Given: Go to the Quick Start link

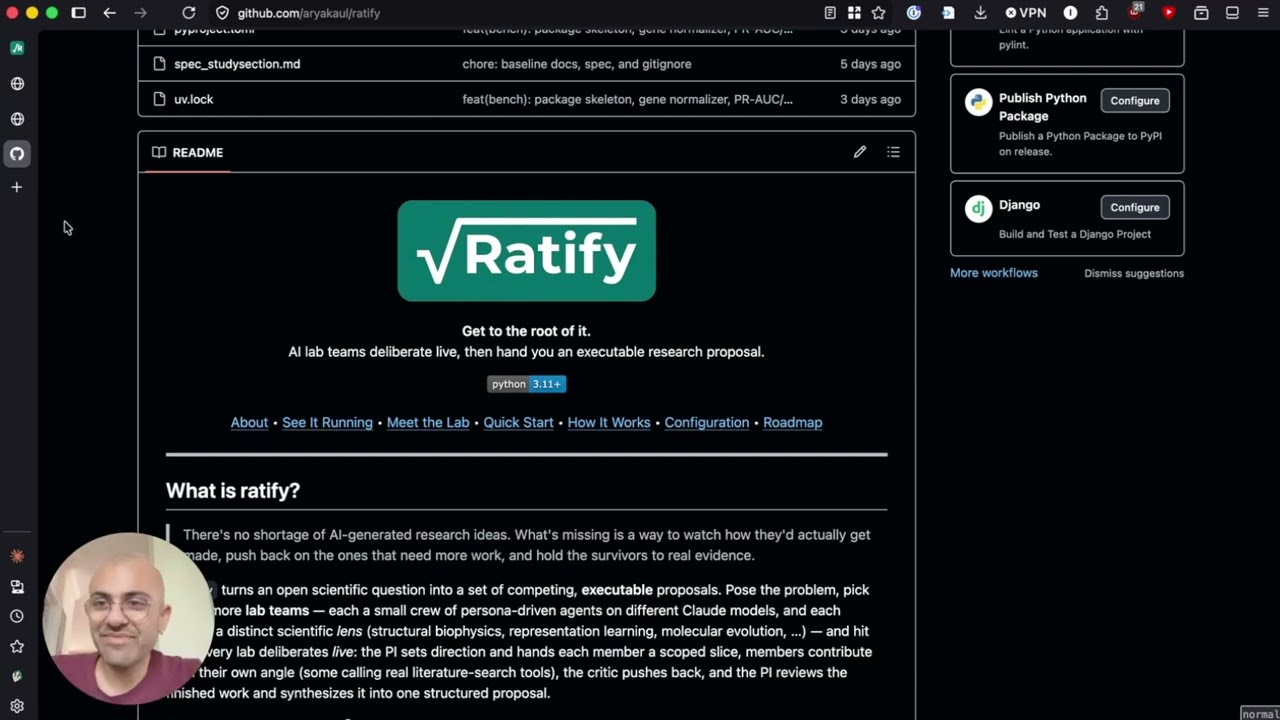Looking at the screenshot, I should pos(518,422).
